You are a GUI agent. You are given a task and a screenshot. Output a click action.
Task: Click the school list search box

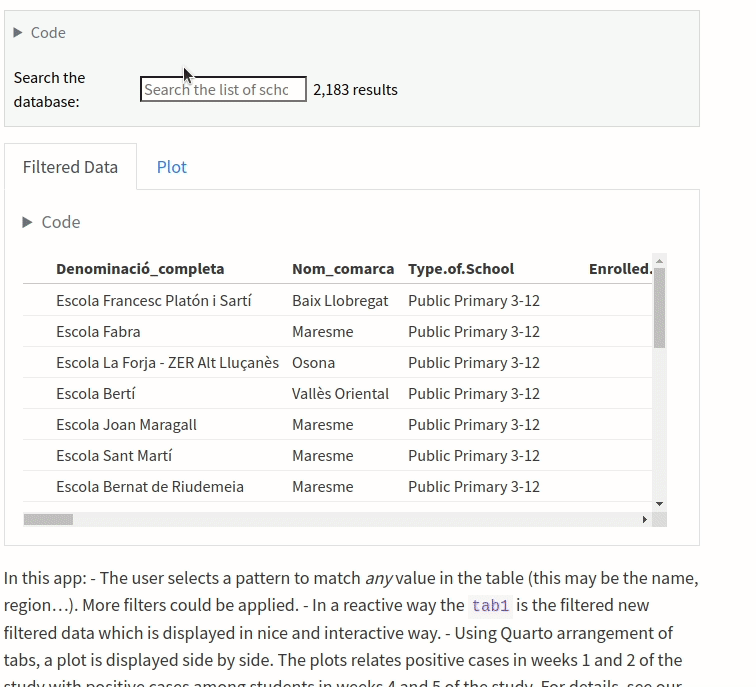coord(222,90)
